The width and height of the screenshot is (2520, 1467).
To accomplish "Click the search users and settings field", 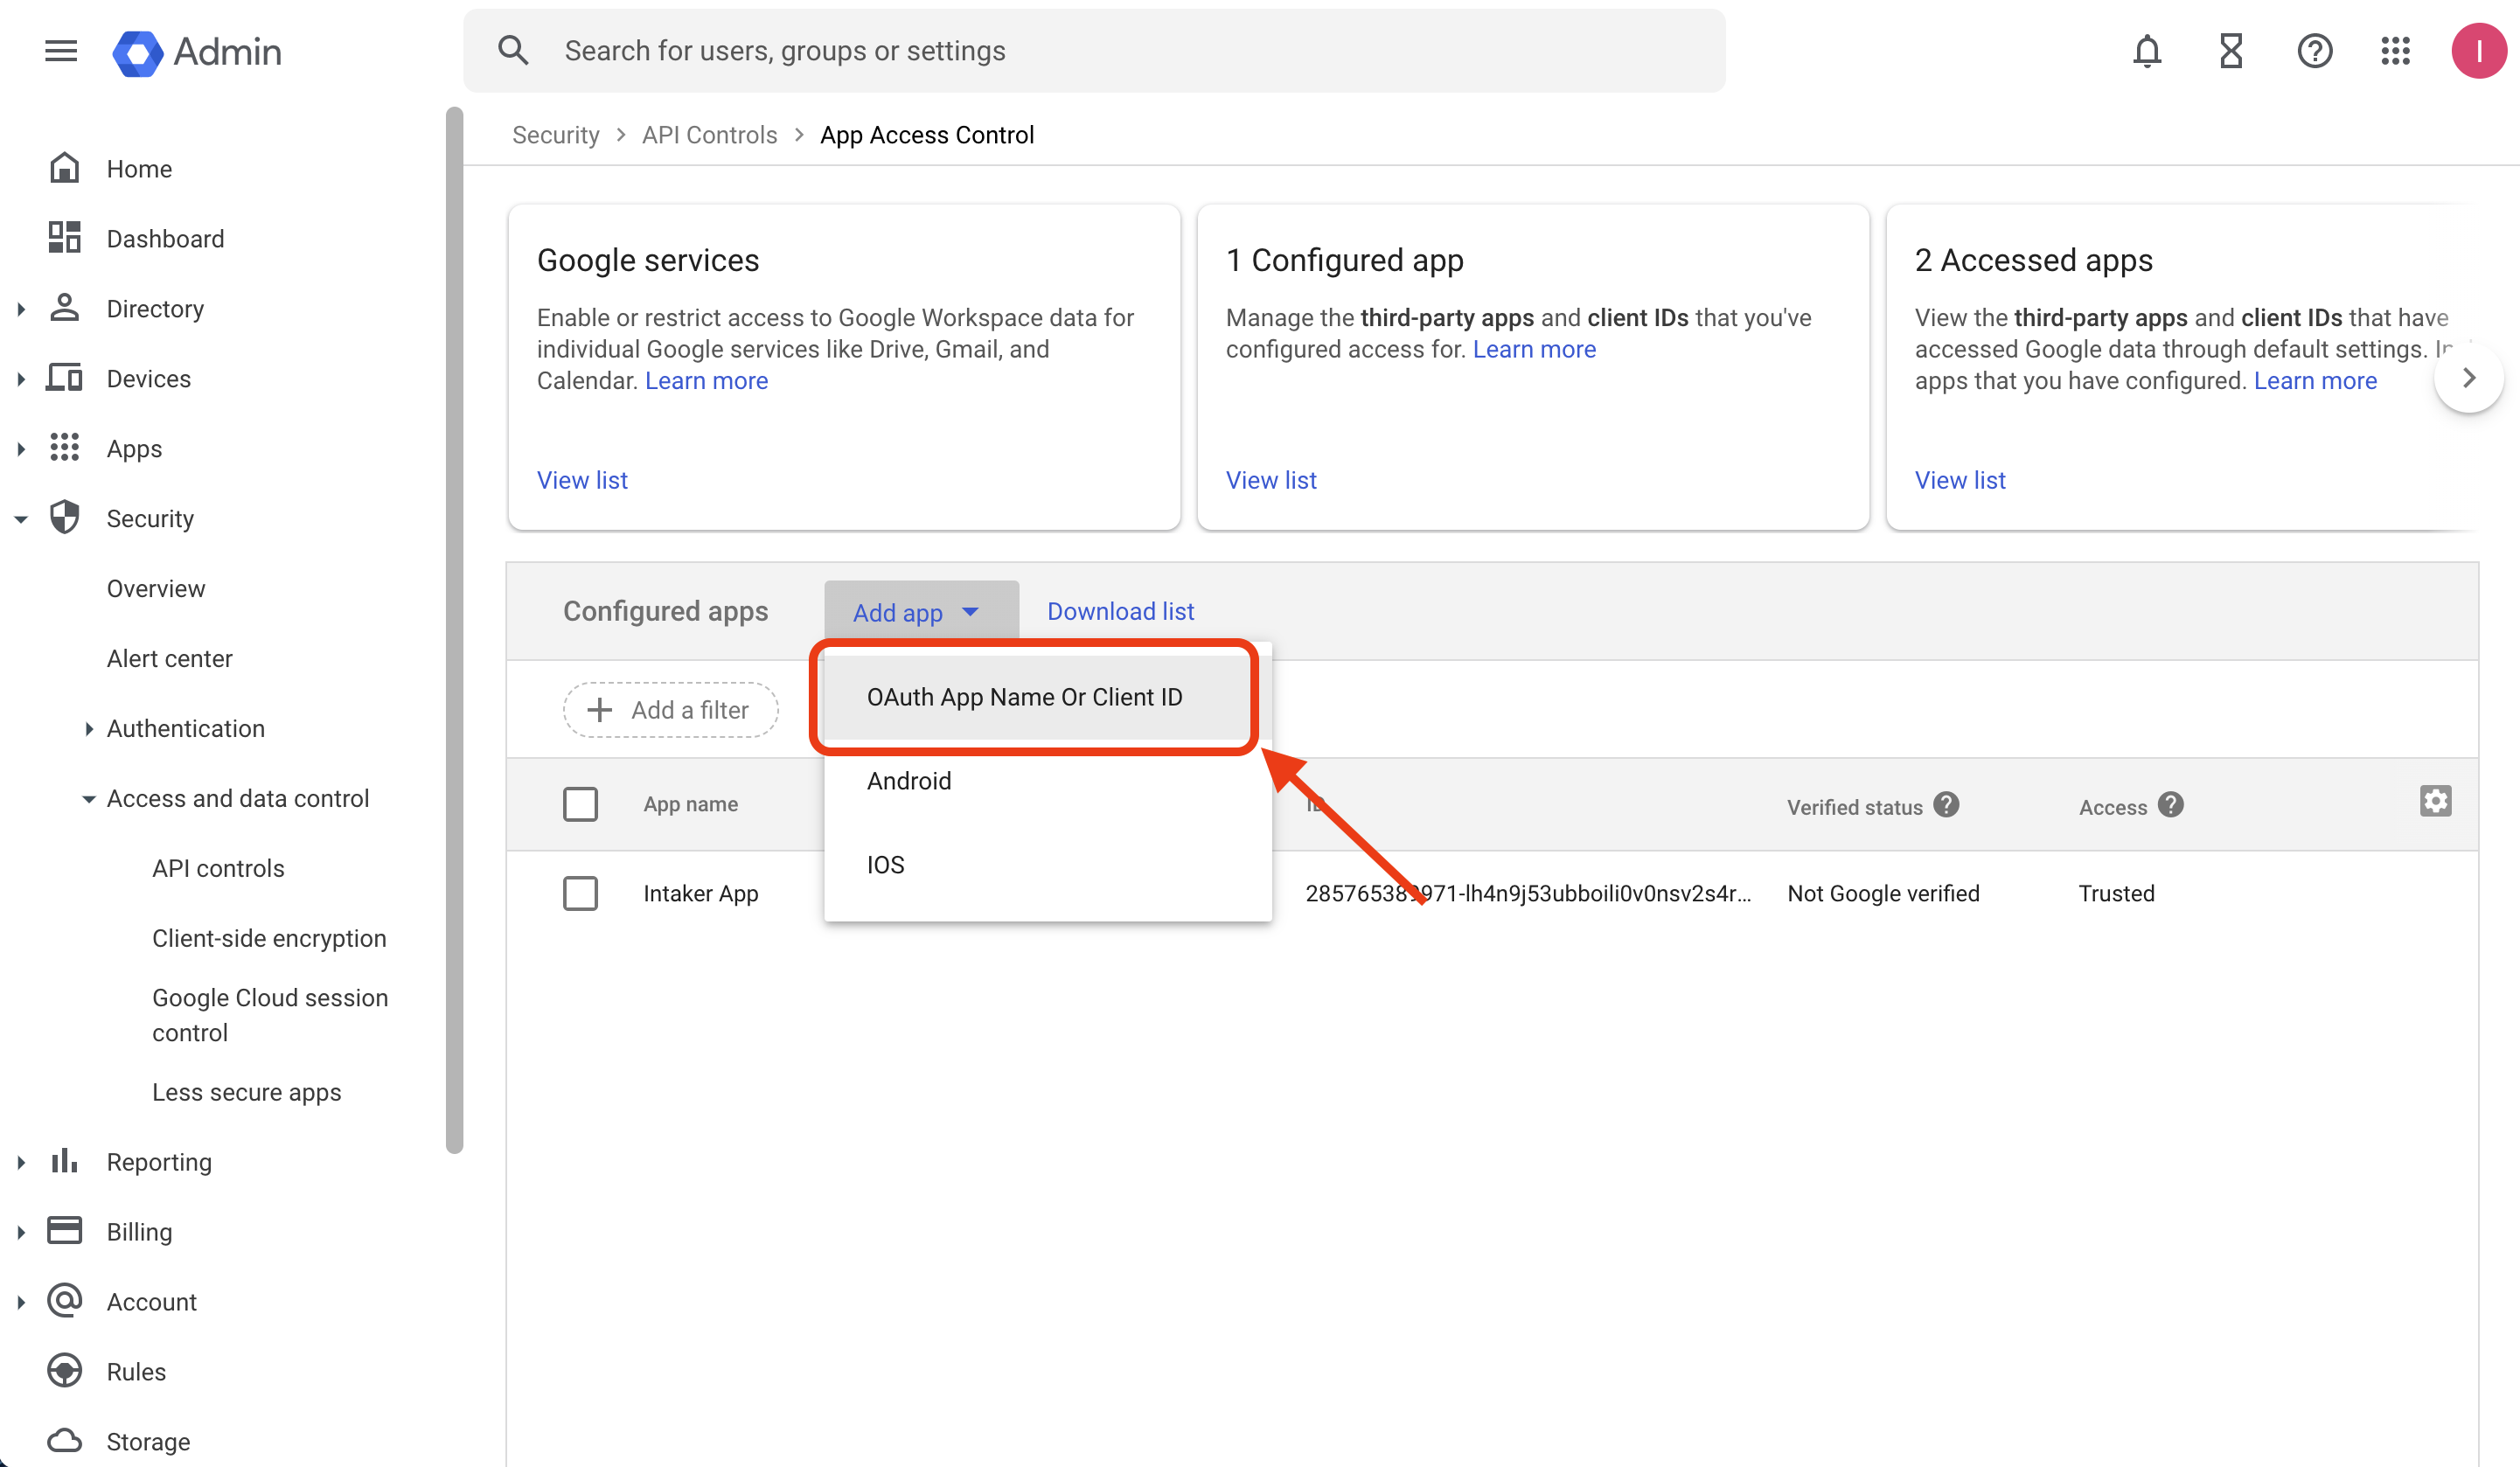I will point(1093,51).
